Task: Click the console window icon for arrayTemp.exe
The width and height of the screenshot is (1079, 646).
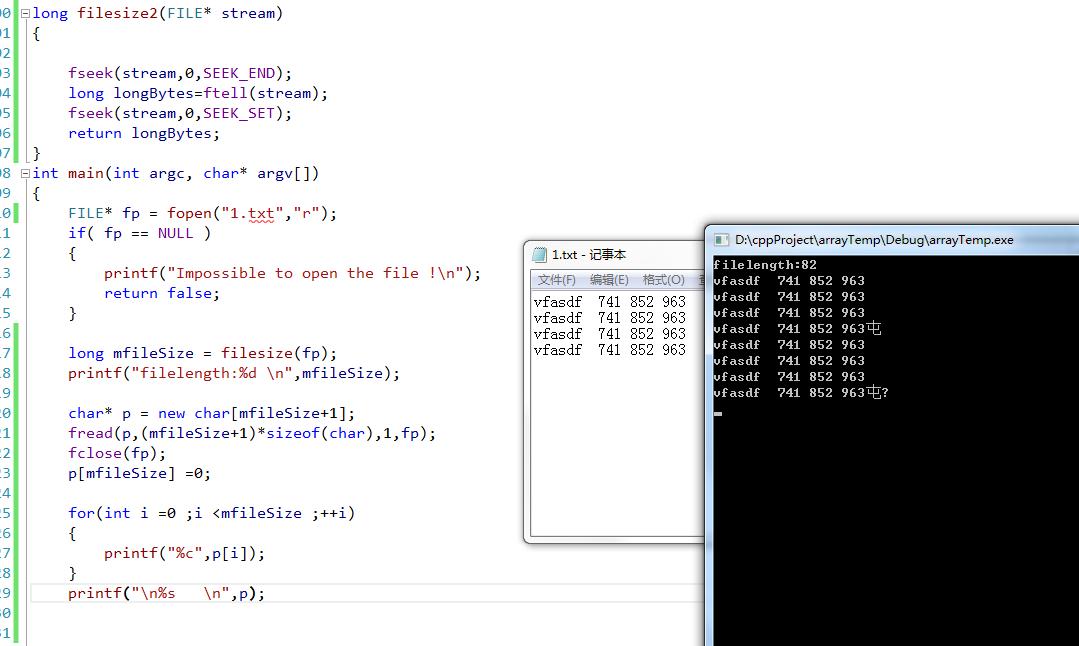Action: point(721,240)
